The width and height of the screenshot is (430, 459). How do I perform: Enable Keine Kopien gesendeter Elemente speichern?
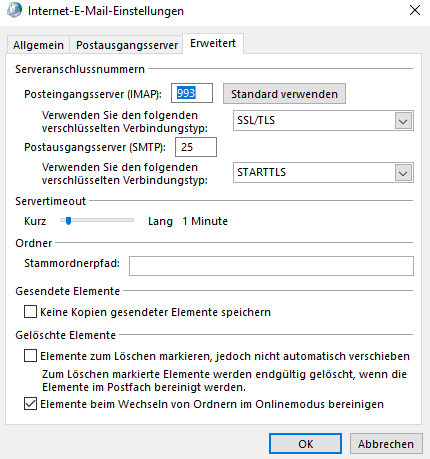pyautogui.click(x=30, y=312)
